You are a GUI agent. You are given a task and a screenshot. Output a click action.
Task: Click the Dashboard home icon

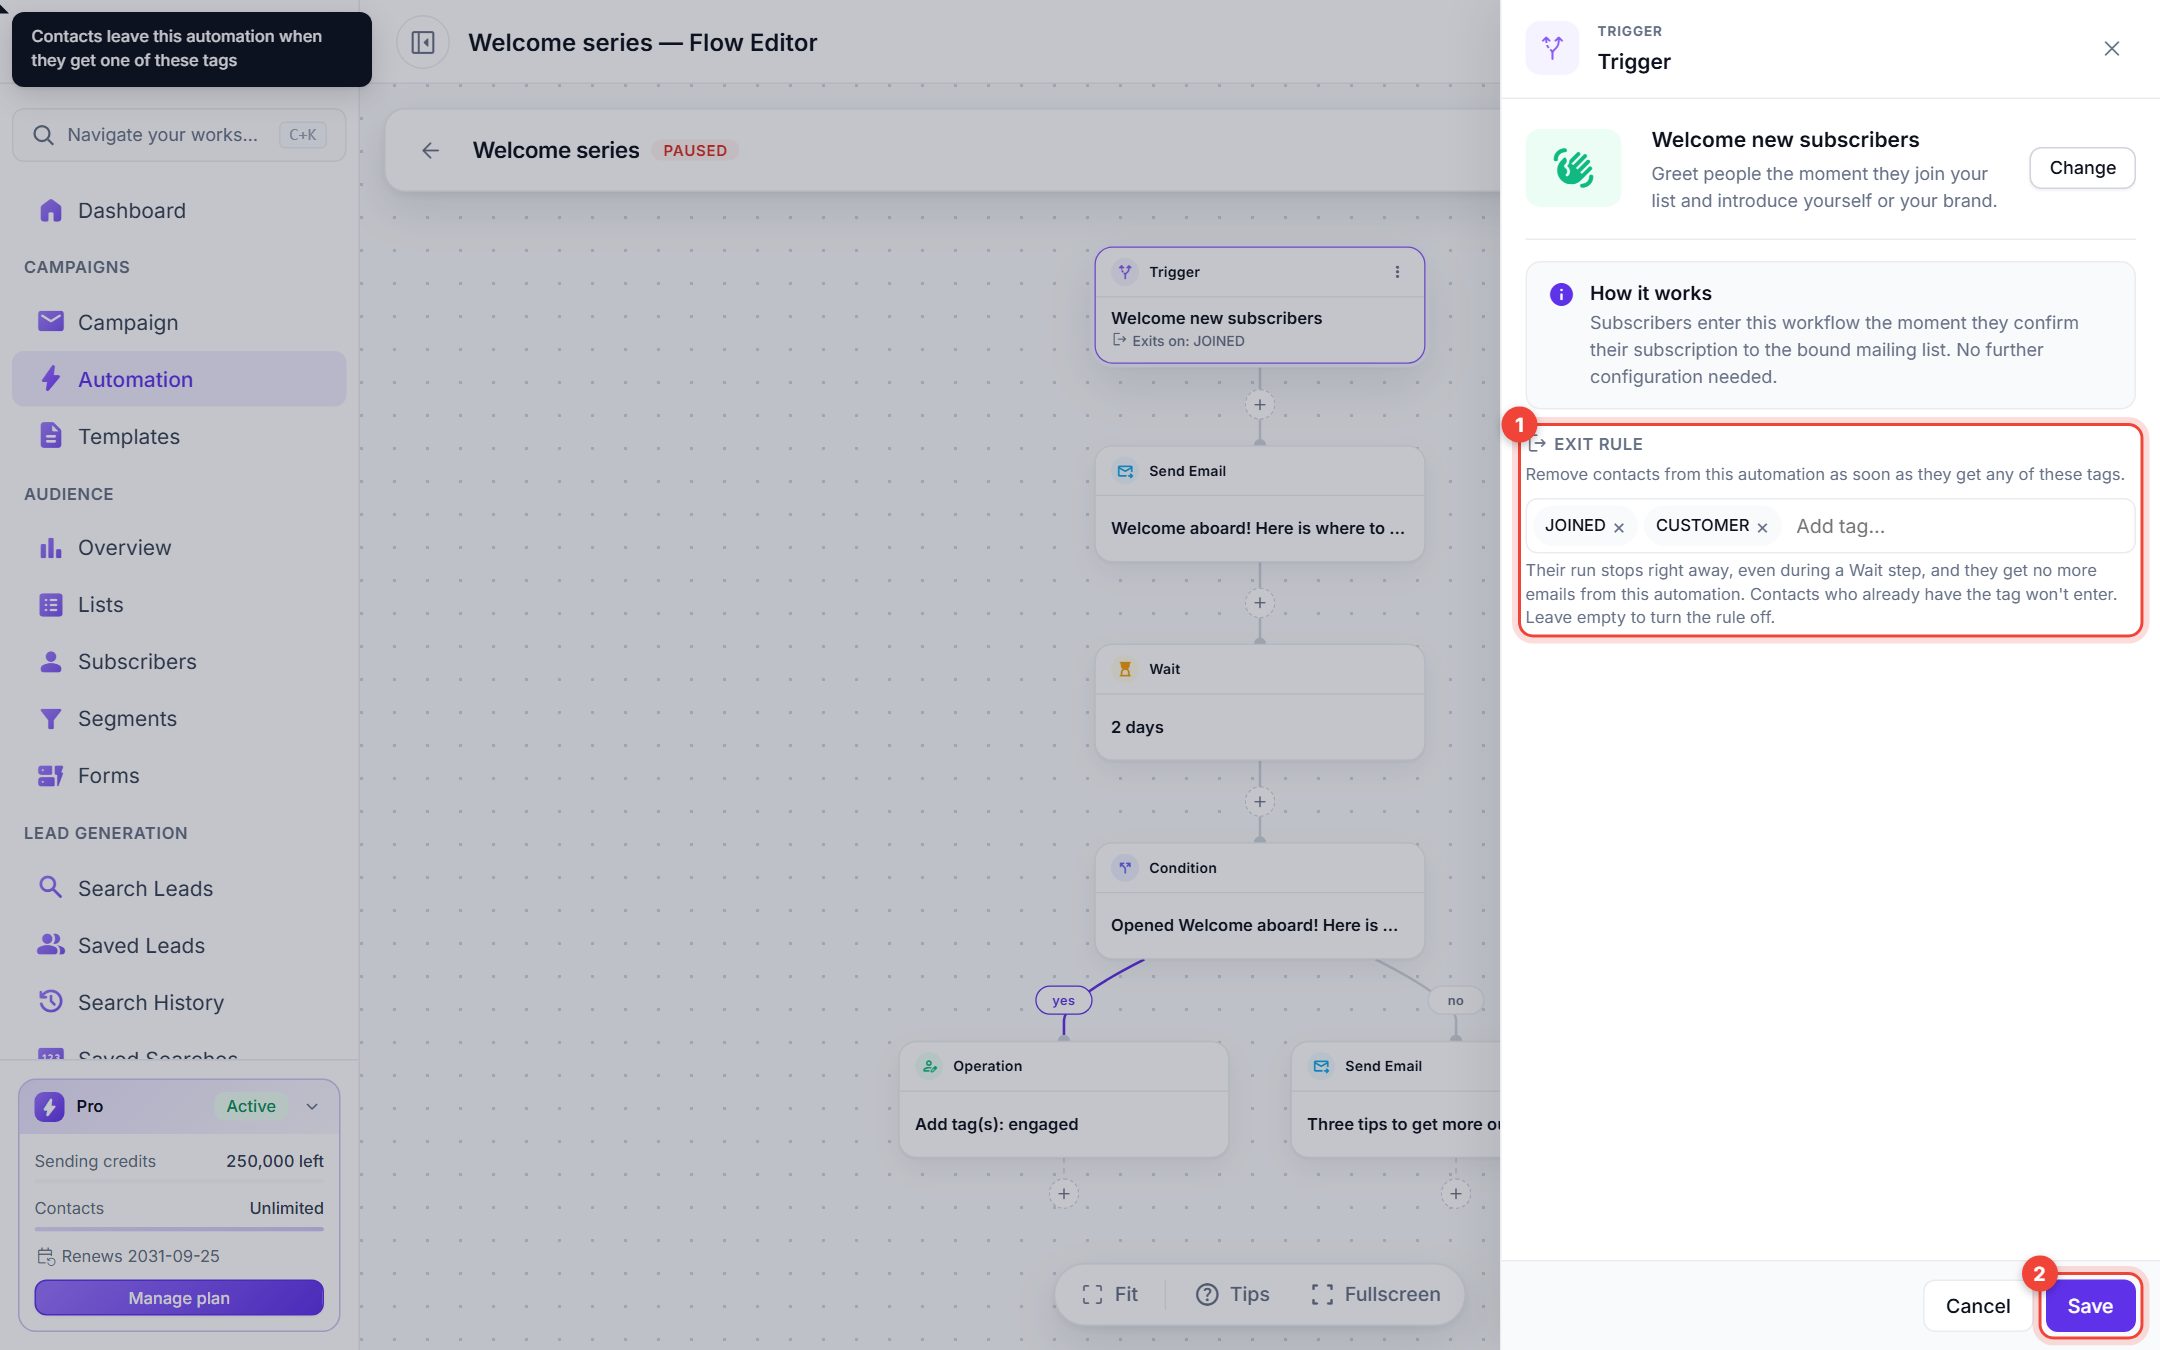tap(50, 210)
